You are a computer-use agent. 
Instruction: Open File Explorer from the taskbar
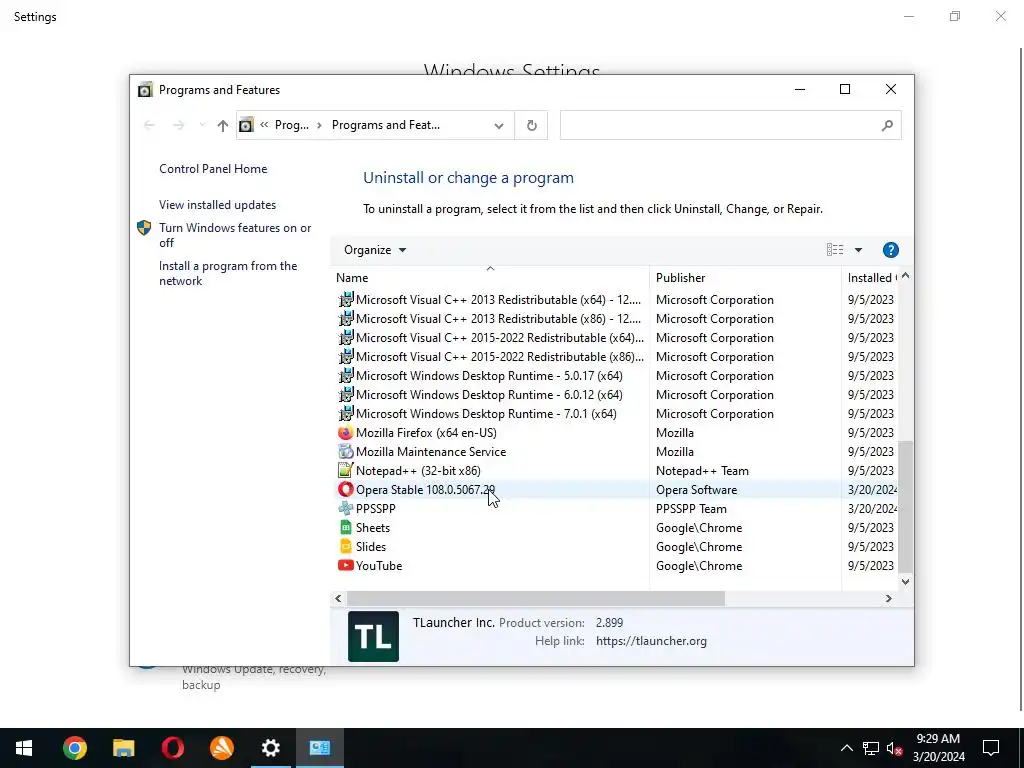123,748
